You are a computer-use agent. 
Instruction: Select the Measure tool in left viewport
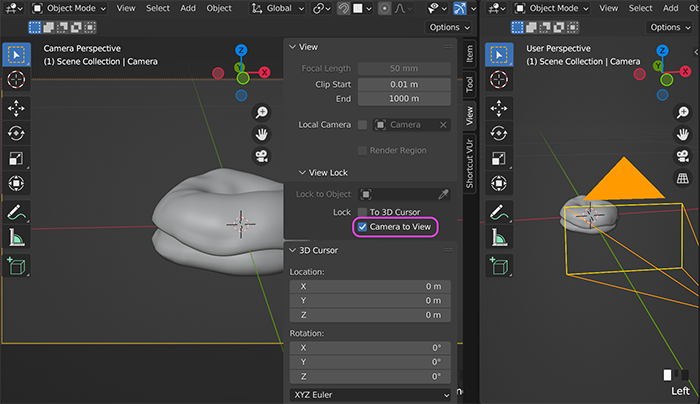17,237
